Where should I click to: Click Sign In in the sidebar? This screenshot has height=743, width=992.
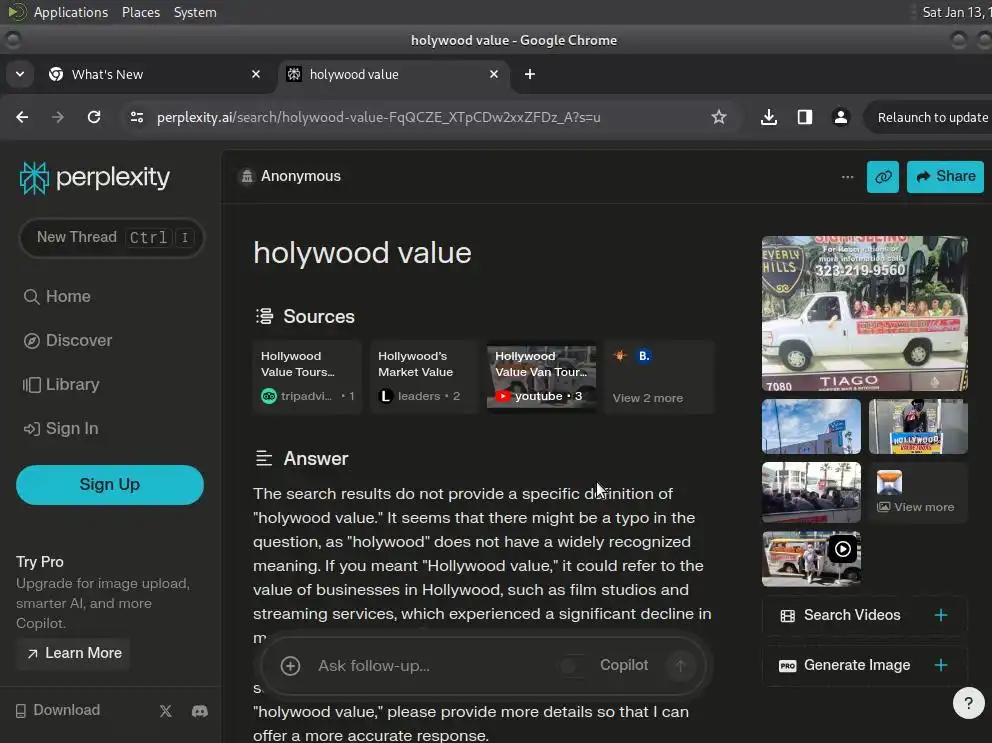coord(61,428)
